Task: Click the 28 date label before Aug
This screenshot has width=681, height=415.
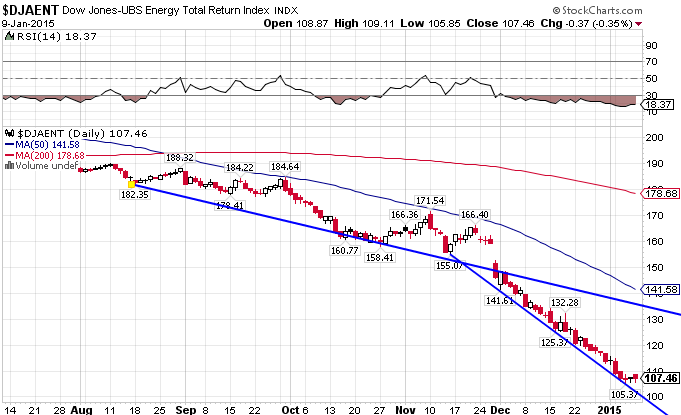Action: 60,410
